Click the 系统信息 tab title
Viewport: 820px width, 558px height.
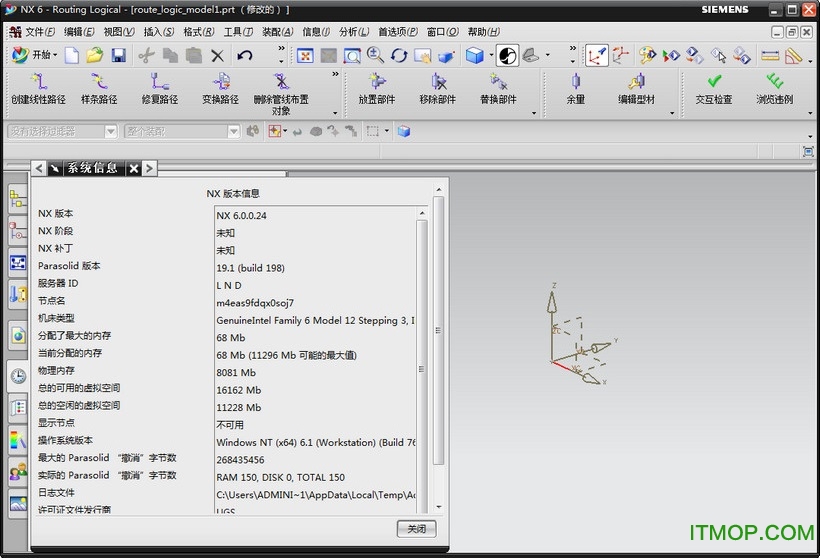[93, 168]
